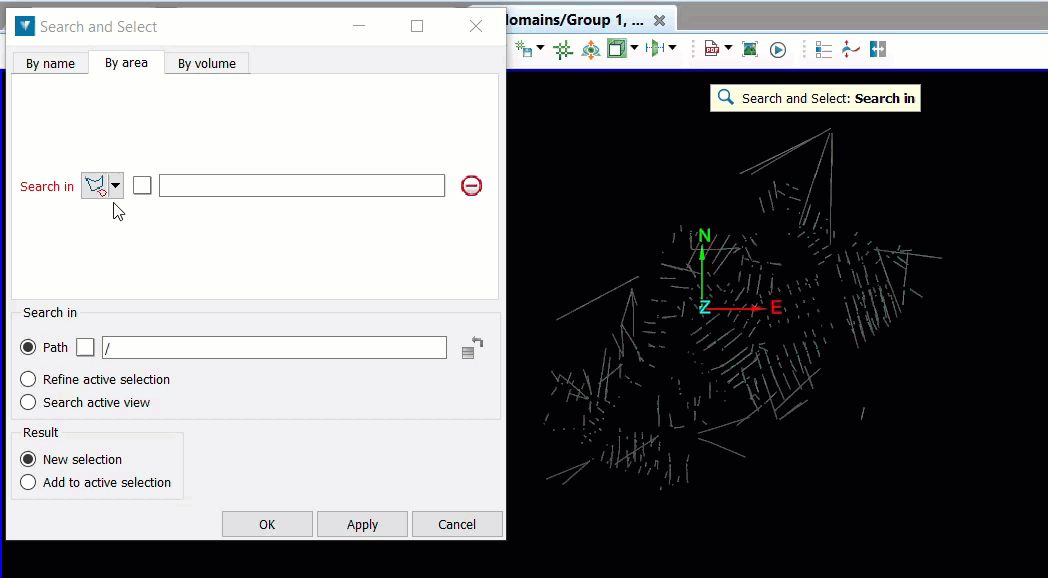Click the cyan Z axis label
The width and height of the screenshot is (1048, 578).
coord(704,308)
